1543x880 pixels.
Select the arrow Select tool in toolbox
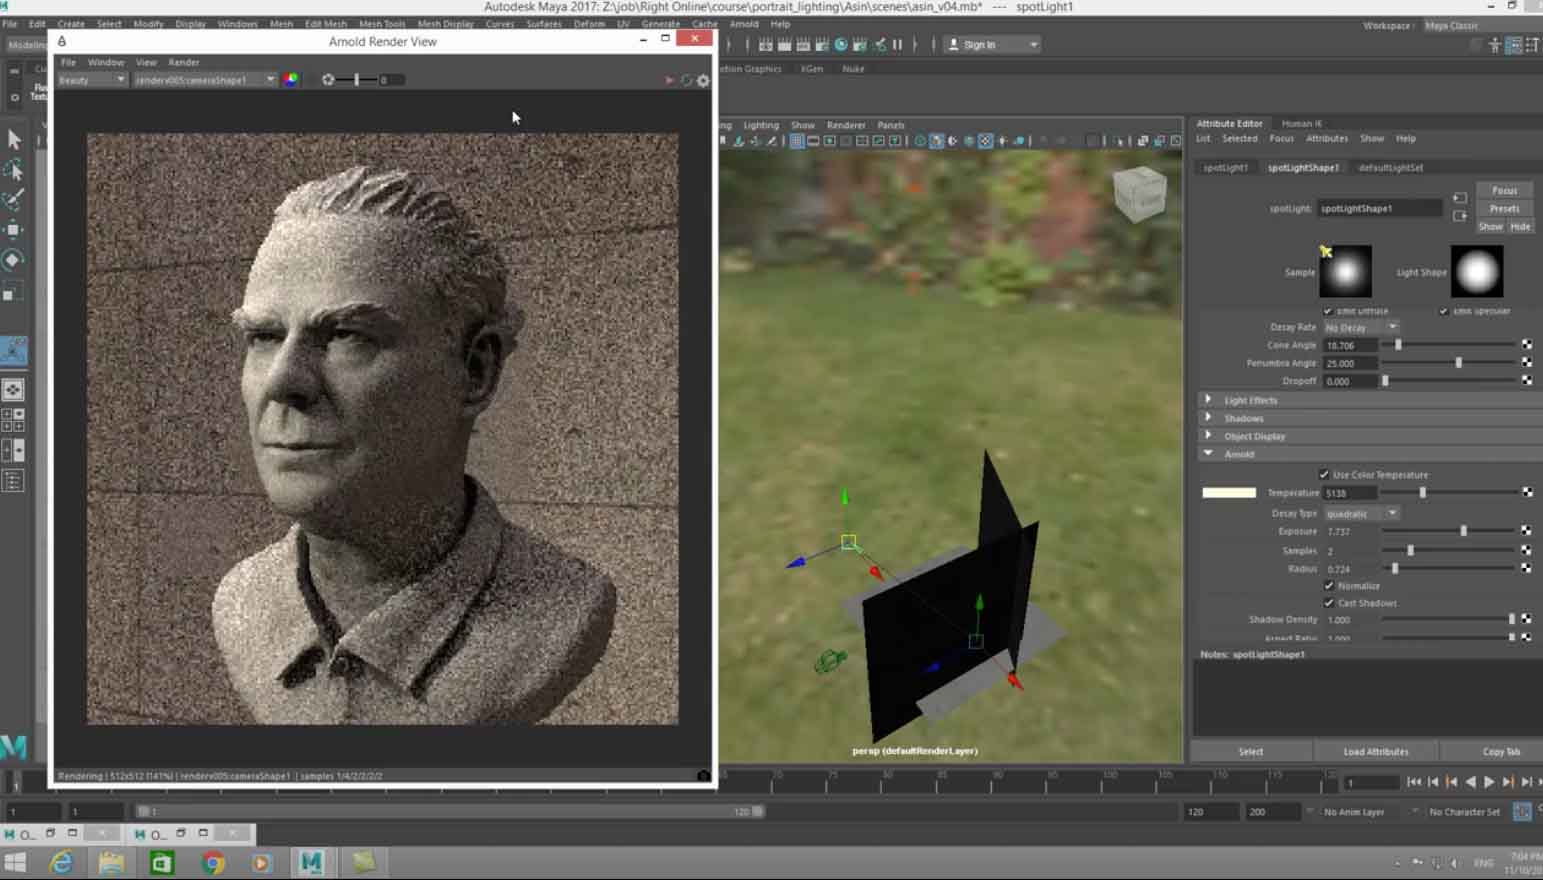tap(14, 139)
